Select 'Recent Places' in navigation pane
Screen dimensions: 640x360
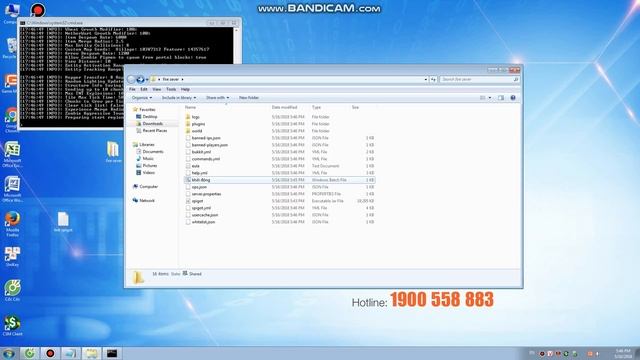(154, 131)
